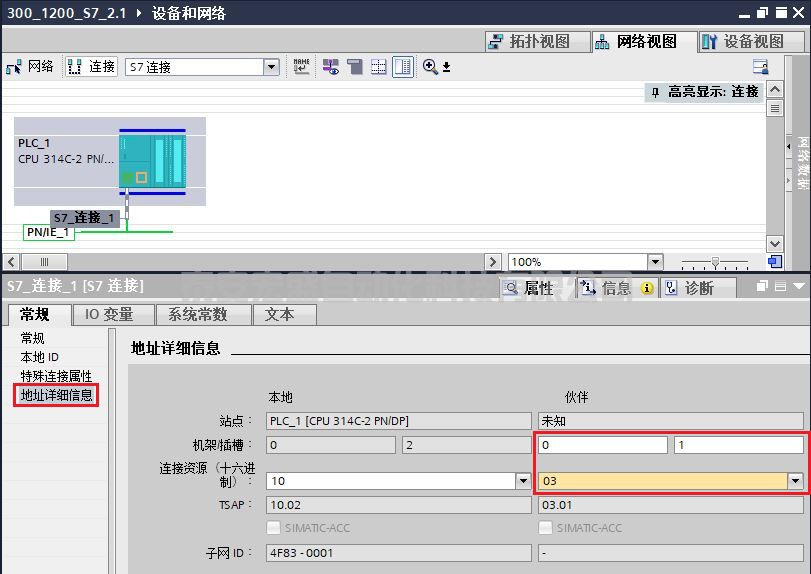
Task: Select the 连接 connections mode button
Action: [x=92, y=67]
